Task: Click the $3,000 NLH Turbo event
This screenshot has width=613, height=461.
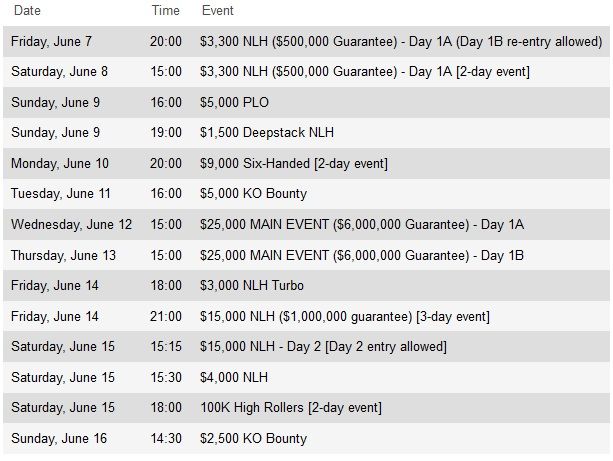Action: [252, 285]
